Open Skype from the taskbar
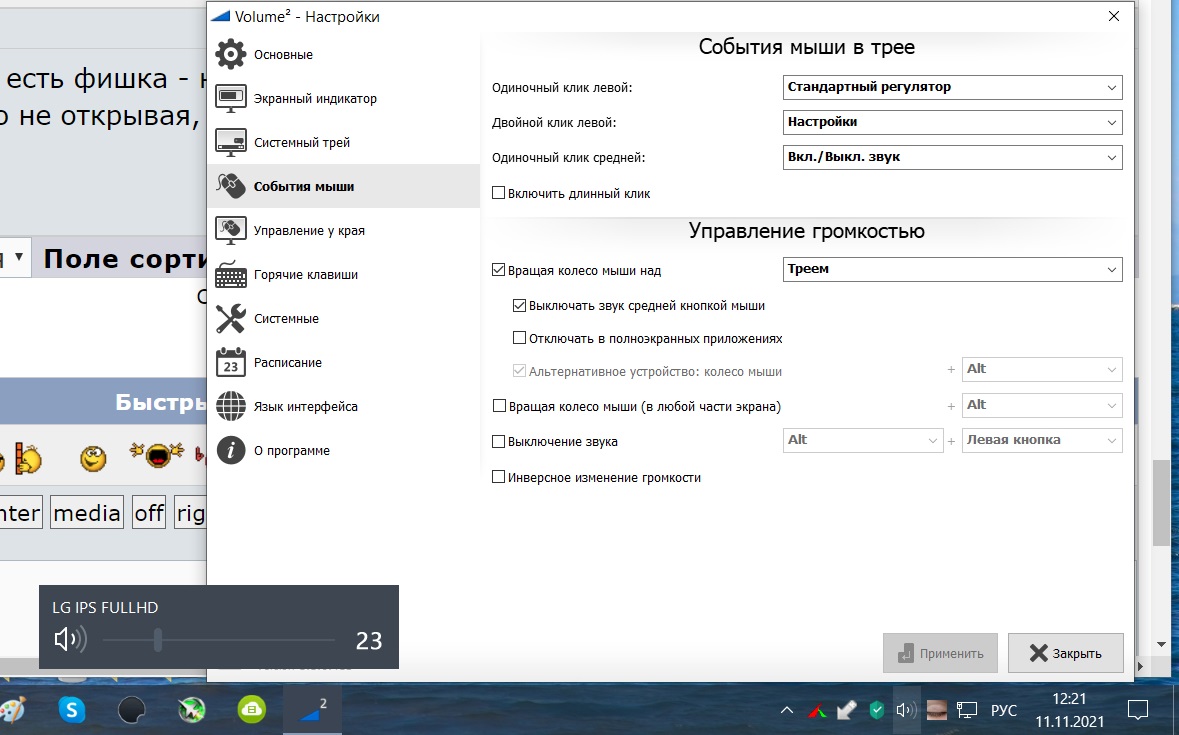The width and height of the screenshot is (1179, 735). pos(72,709)
